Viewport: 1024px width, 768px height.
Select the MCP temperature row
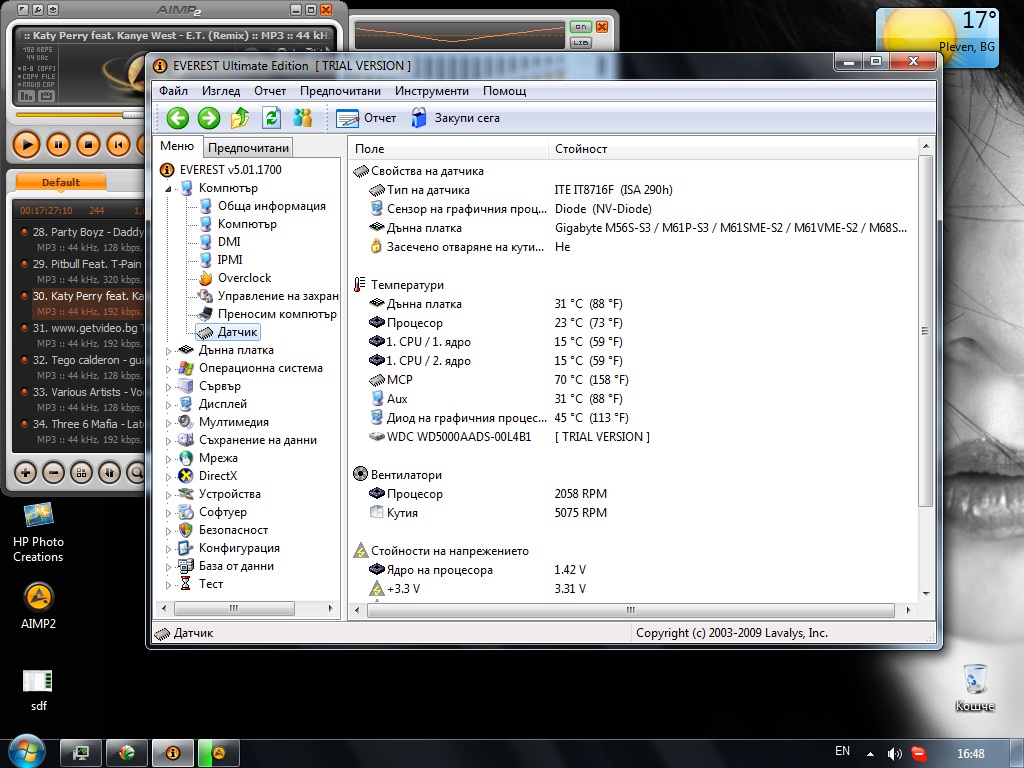click(x=632, y=379)
